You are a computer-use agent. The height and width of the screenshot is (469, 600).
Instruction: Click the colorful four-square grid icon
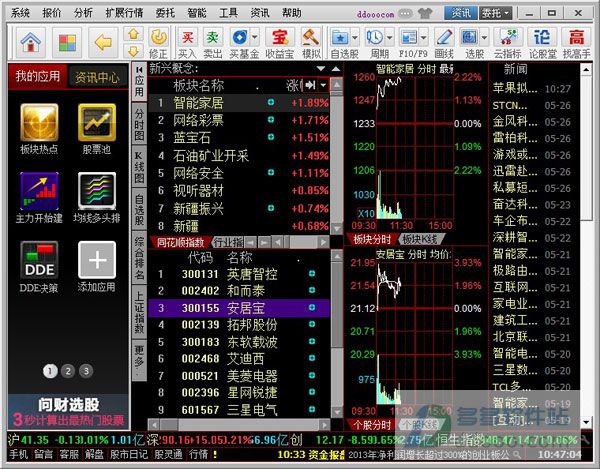67,42
